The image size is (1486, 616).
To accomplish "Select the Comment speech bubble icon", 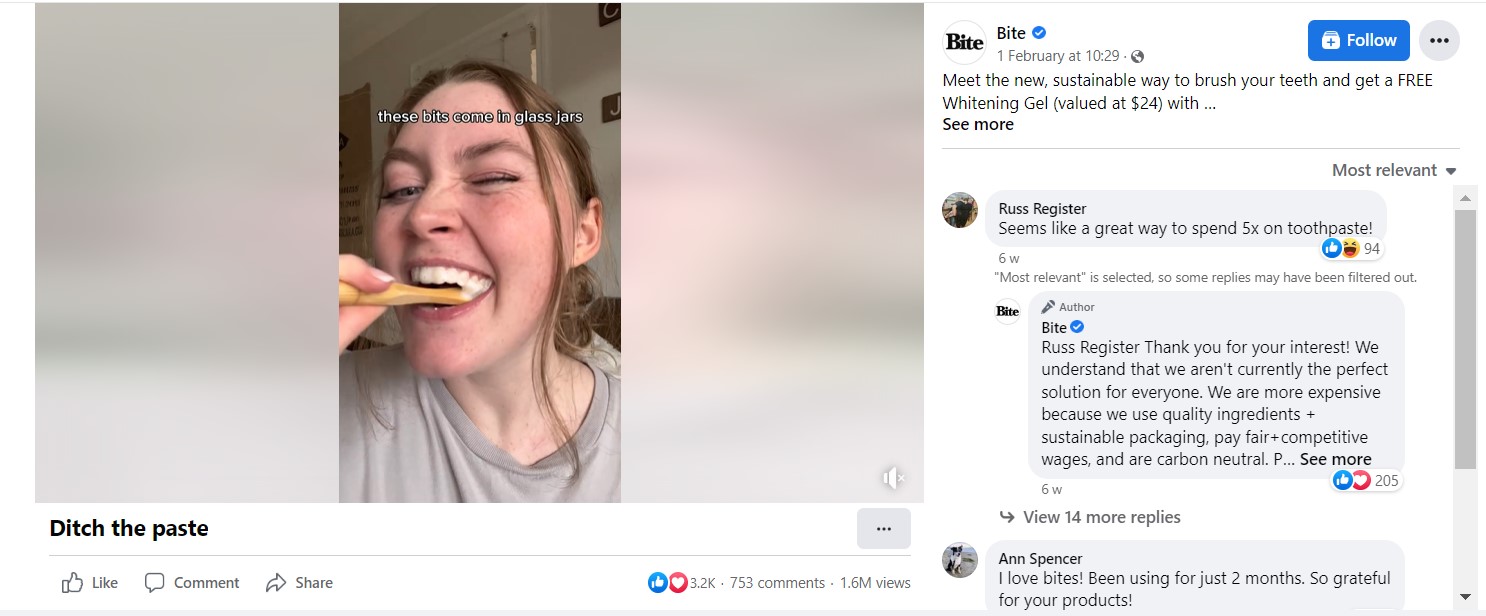I will 155,582.
